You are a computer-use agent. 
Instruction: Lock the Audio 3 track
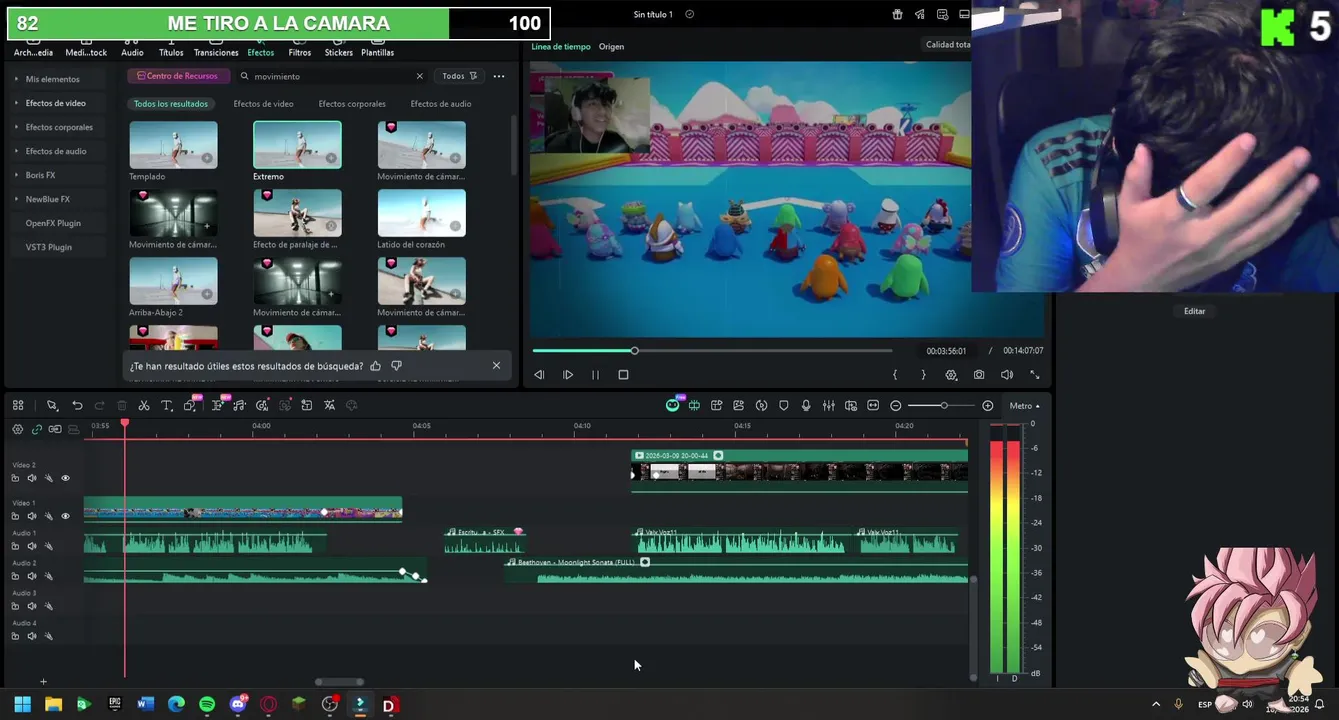click(15, 606)
